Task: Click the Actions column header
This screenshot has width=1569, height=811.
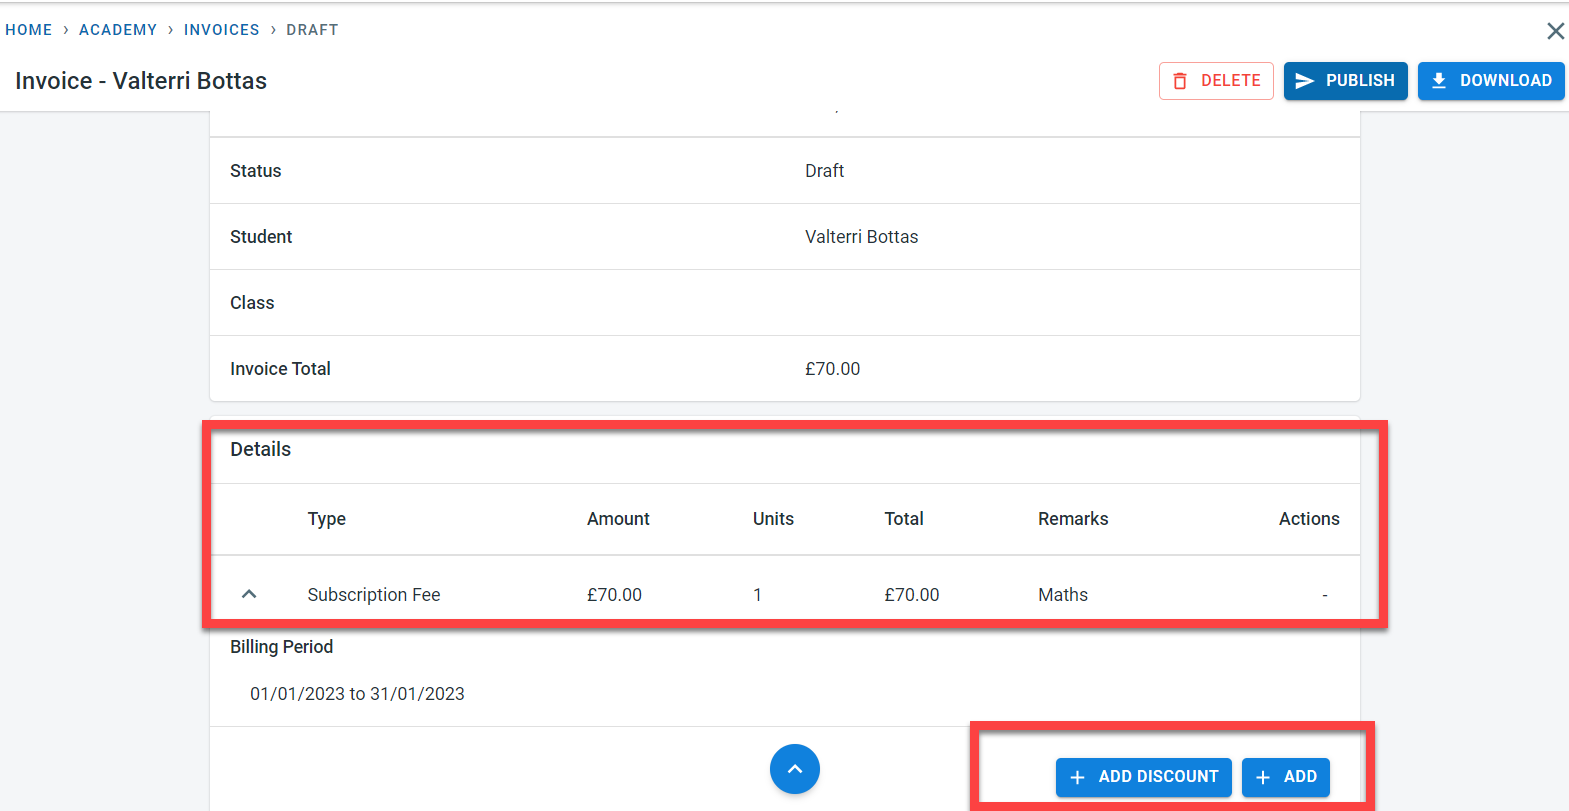Action: (x=1308, y=519)
